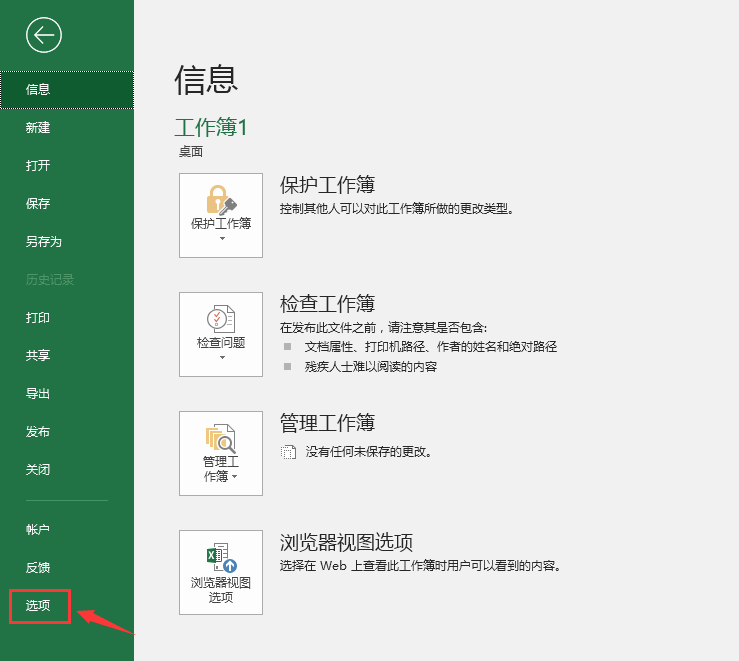Click the 检查工作簿 section heading
The width and height of the screenshot is (739, 661).
(328, 304)
